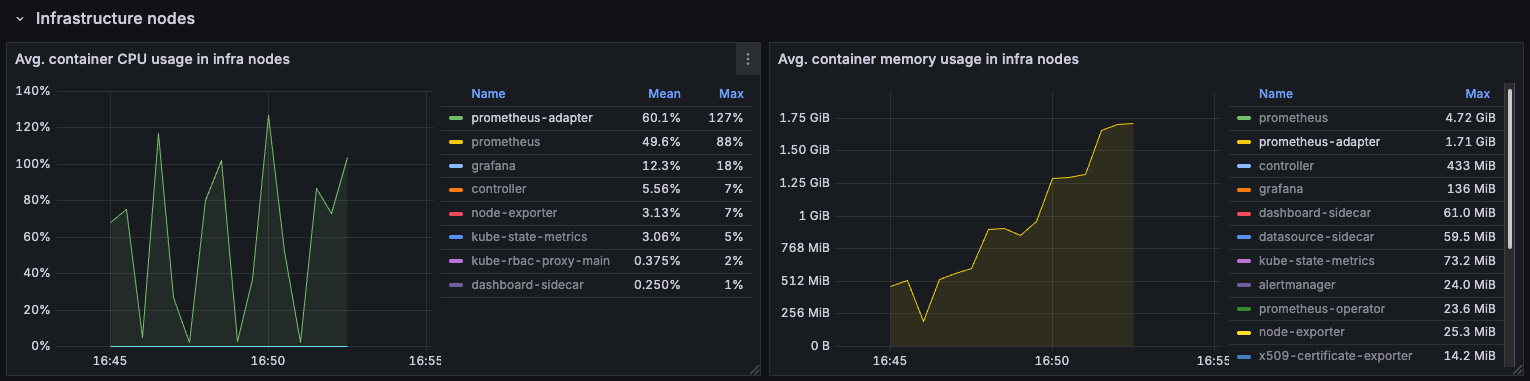This screenshot has width=1530, height=381.
Task: Toggle x509-certificate-exporter series in memory legend
Action: (x=1336, y=356)
